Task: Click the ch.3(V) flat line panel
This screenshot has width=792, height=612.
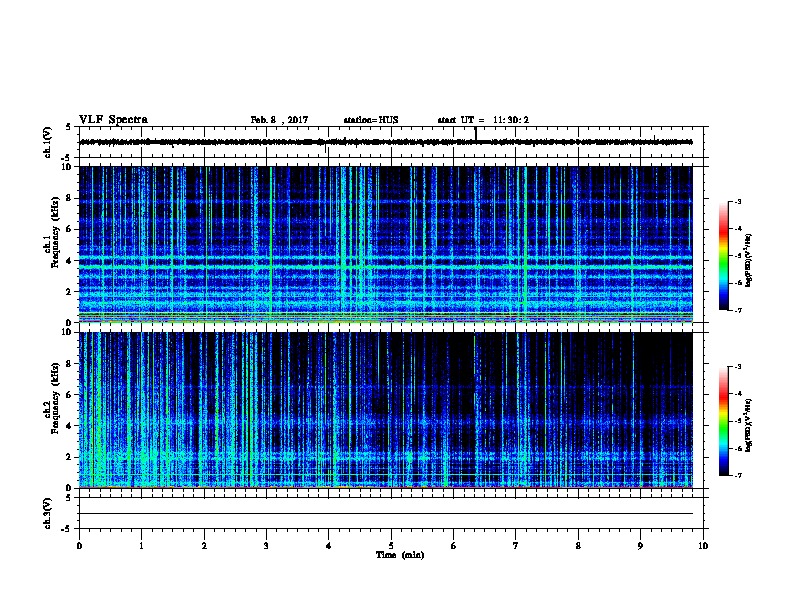Action: [x=391, y=513]
